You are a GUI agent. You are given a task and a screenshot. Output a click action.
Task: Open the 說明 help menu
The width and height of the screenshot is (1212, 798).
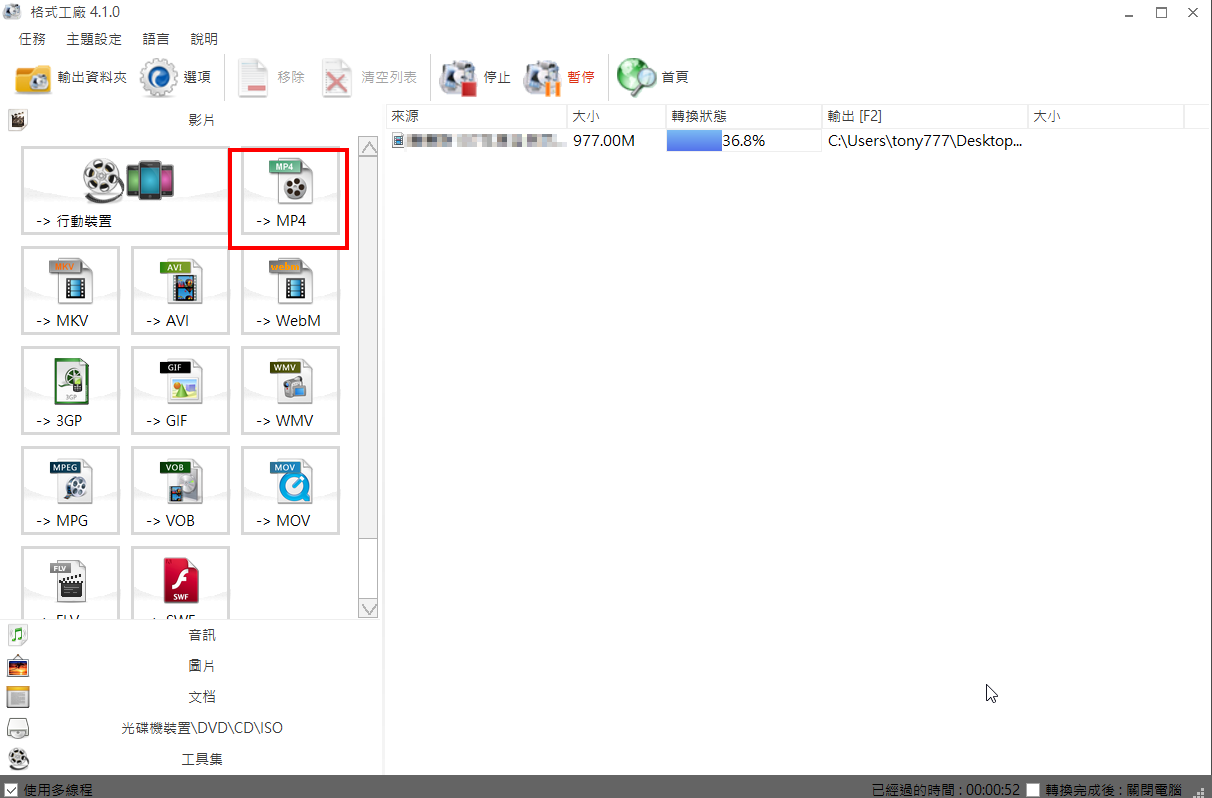pyautogui.click(x=204, y=39)
